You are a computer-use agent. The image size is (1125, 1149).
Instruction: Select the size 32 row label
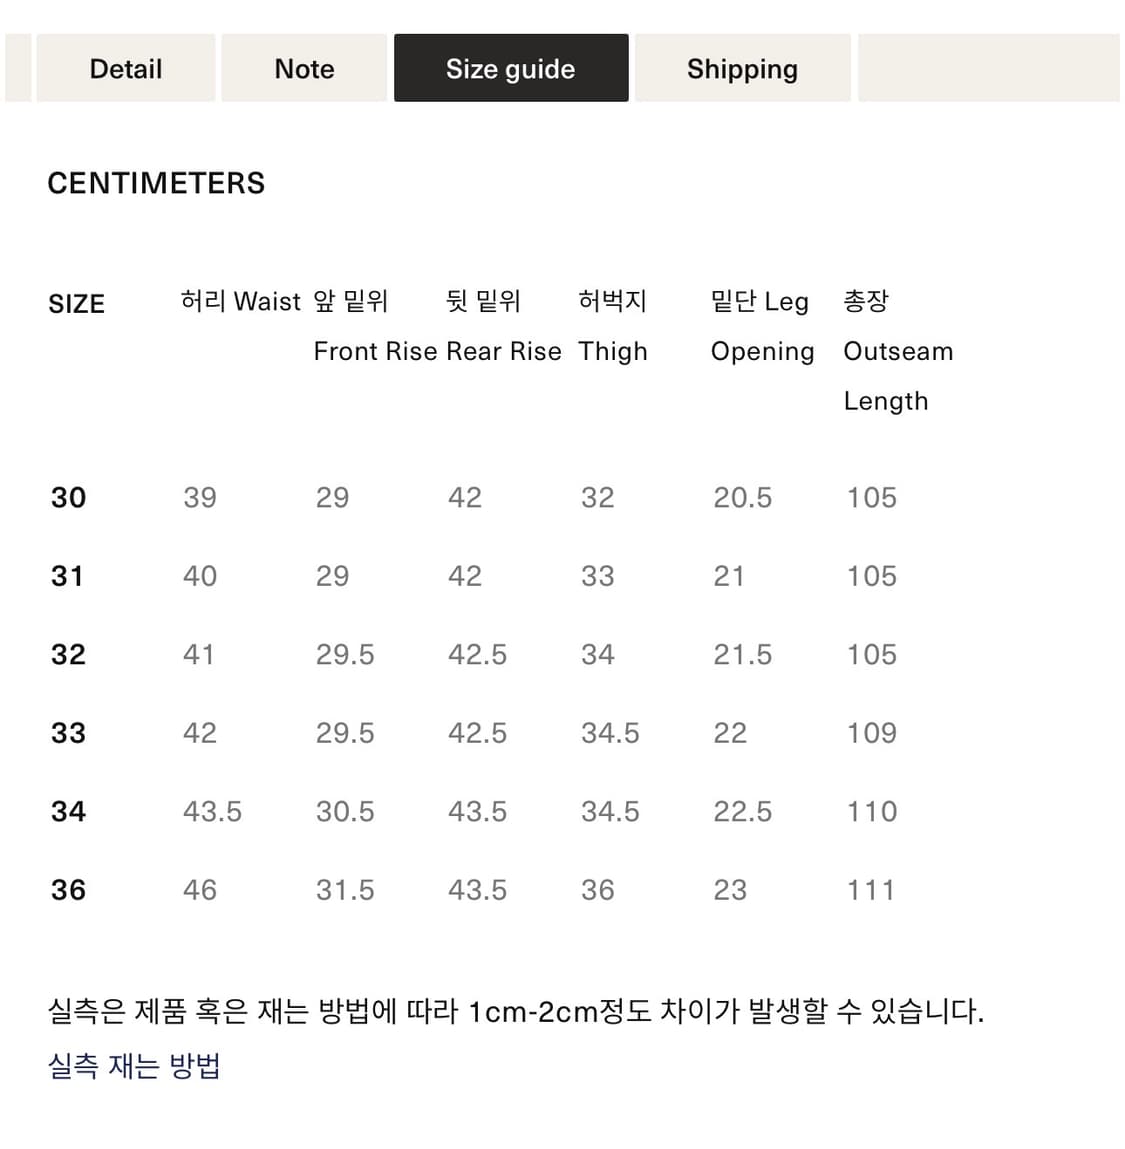point(68,653)
